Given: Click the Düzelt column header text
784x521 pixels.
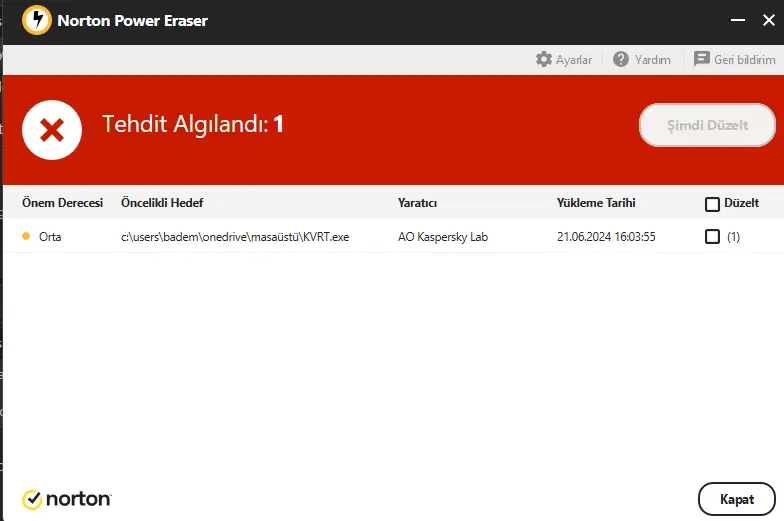Looking at the screenshot, I should [742, 202].
